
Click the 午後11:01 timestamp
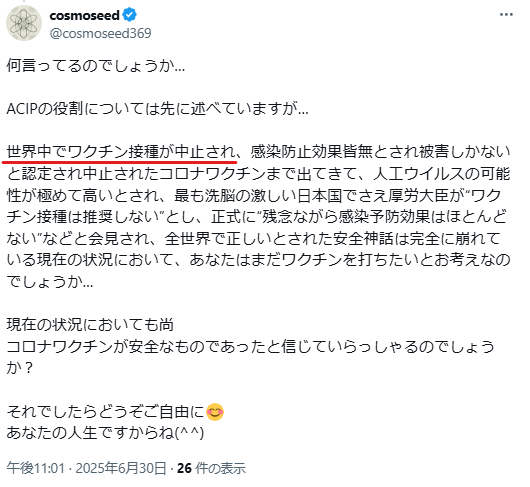pos(35,468)
